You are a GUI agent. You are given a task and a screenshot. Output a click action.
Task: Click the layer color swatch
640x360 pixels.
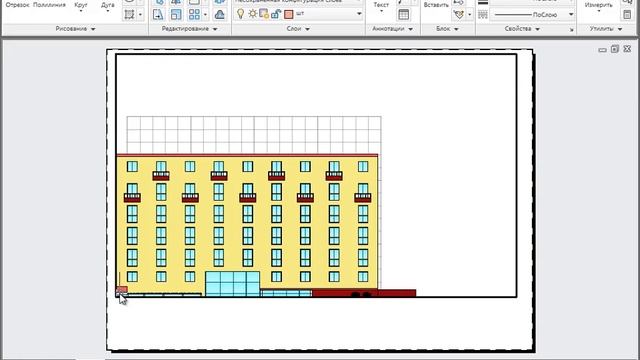coord(289,14)
